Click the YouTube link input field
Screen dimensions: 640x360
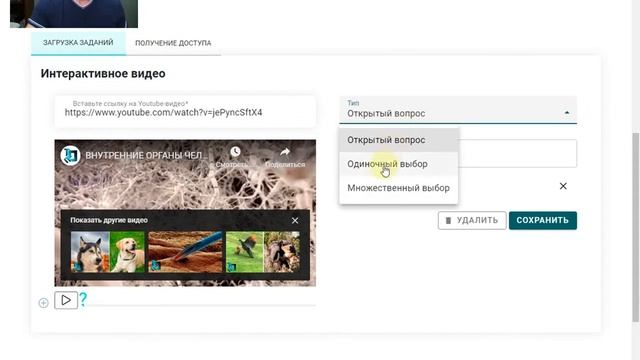click(x=185, y=111)
